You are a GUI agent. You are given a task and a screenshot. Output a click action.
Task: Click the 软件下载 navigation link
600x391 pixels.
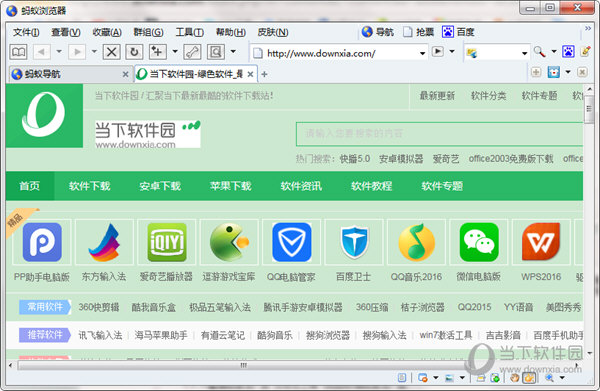pos(90,186)
